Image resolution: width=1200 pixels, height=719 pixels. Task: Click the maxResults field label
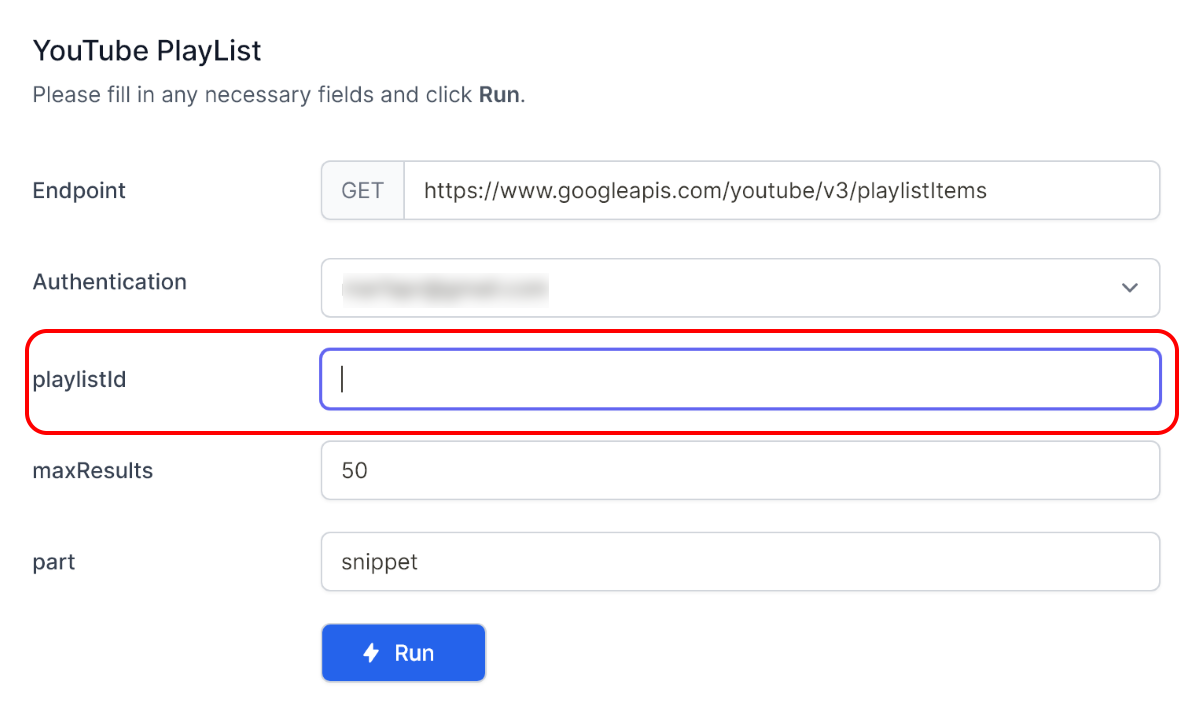pos(93,470)
